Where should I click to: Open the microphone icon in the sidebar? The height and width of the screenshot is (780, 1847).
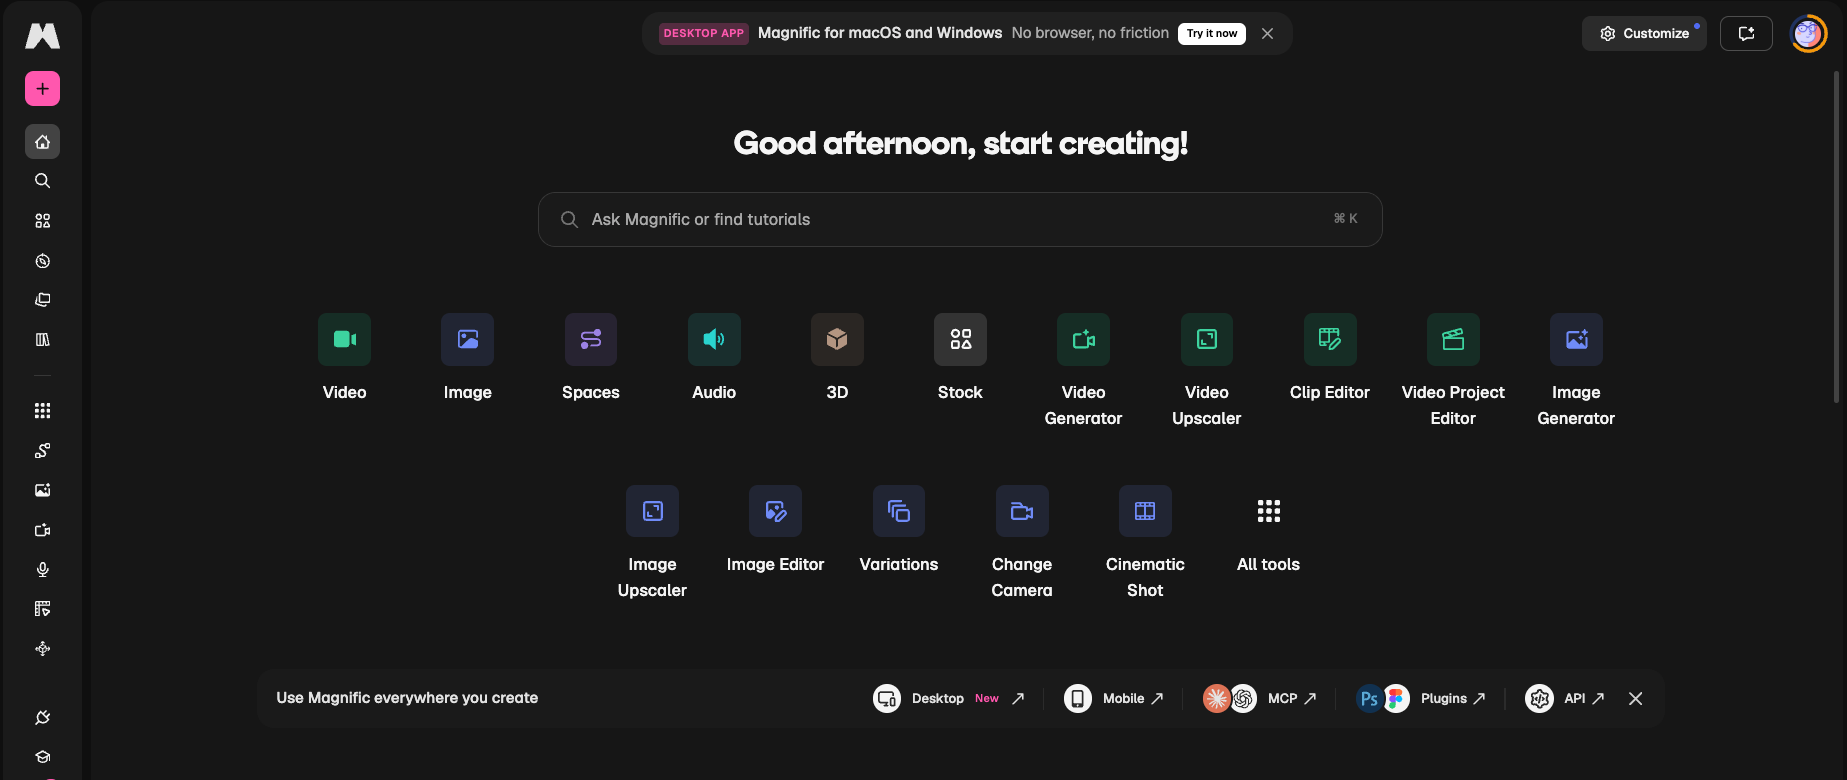click(x=42, y=570)
